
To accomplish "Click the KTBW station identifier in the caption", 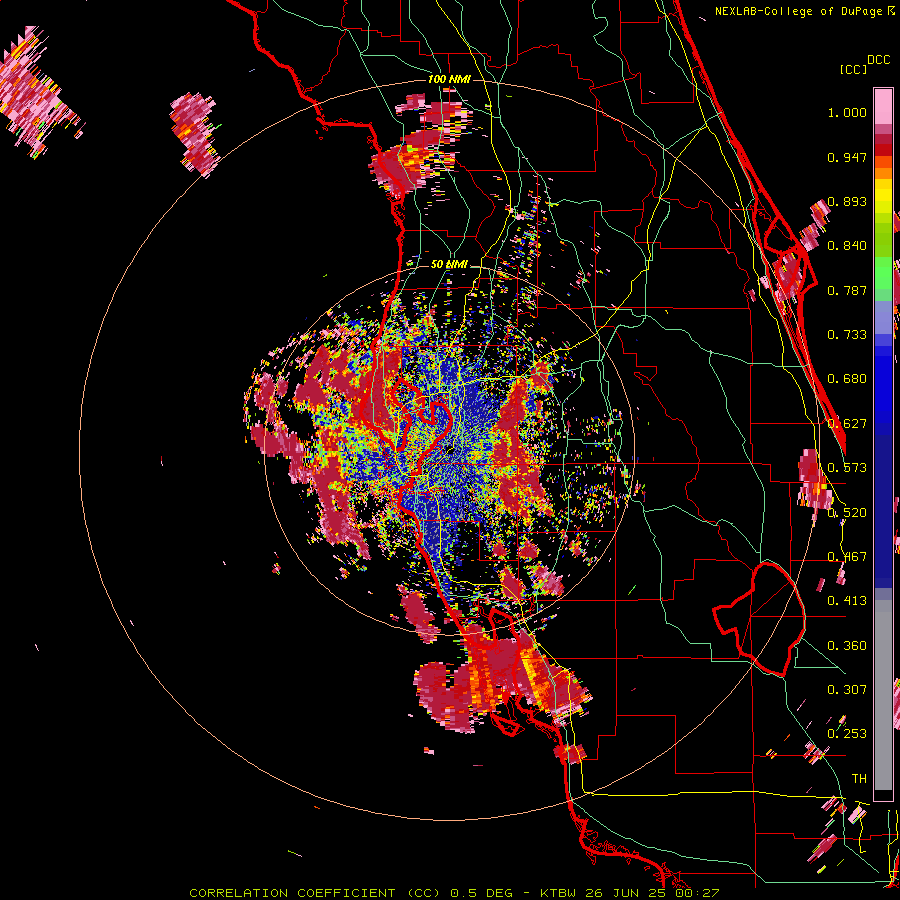I will point(559,893).
